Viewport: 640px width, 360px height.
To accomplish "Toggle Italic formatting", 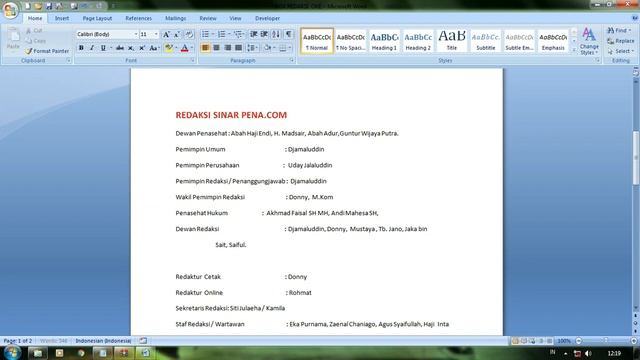I will click(x=92, y=48).
